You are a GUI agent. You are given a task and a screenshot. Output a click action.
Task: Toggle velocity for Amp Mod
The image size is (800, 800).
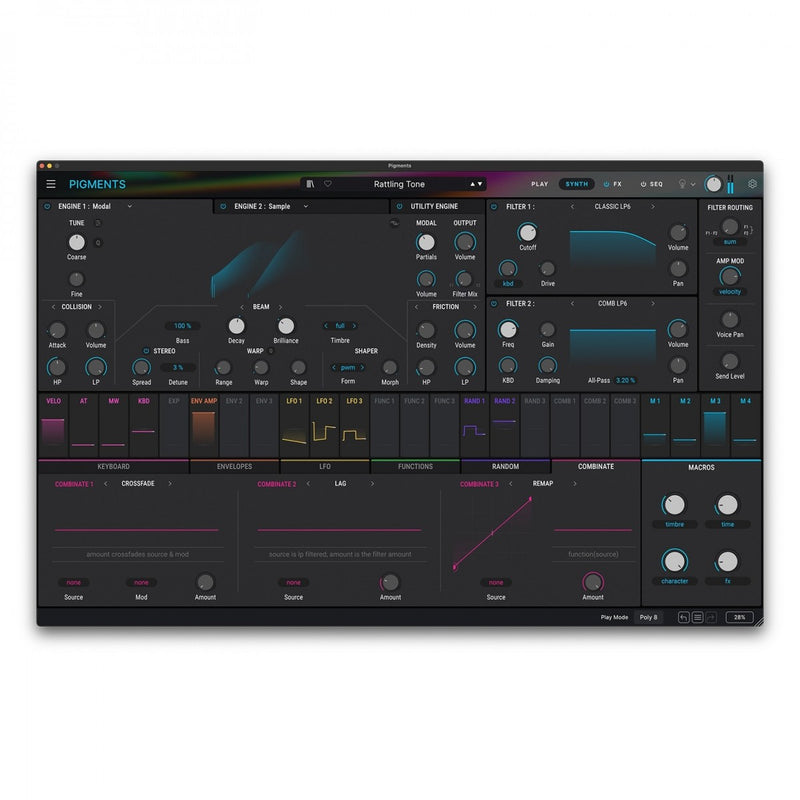(731, 291)
